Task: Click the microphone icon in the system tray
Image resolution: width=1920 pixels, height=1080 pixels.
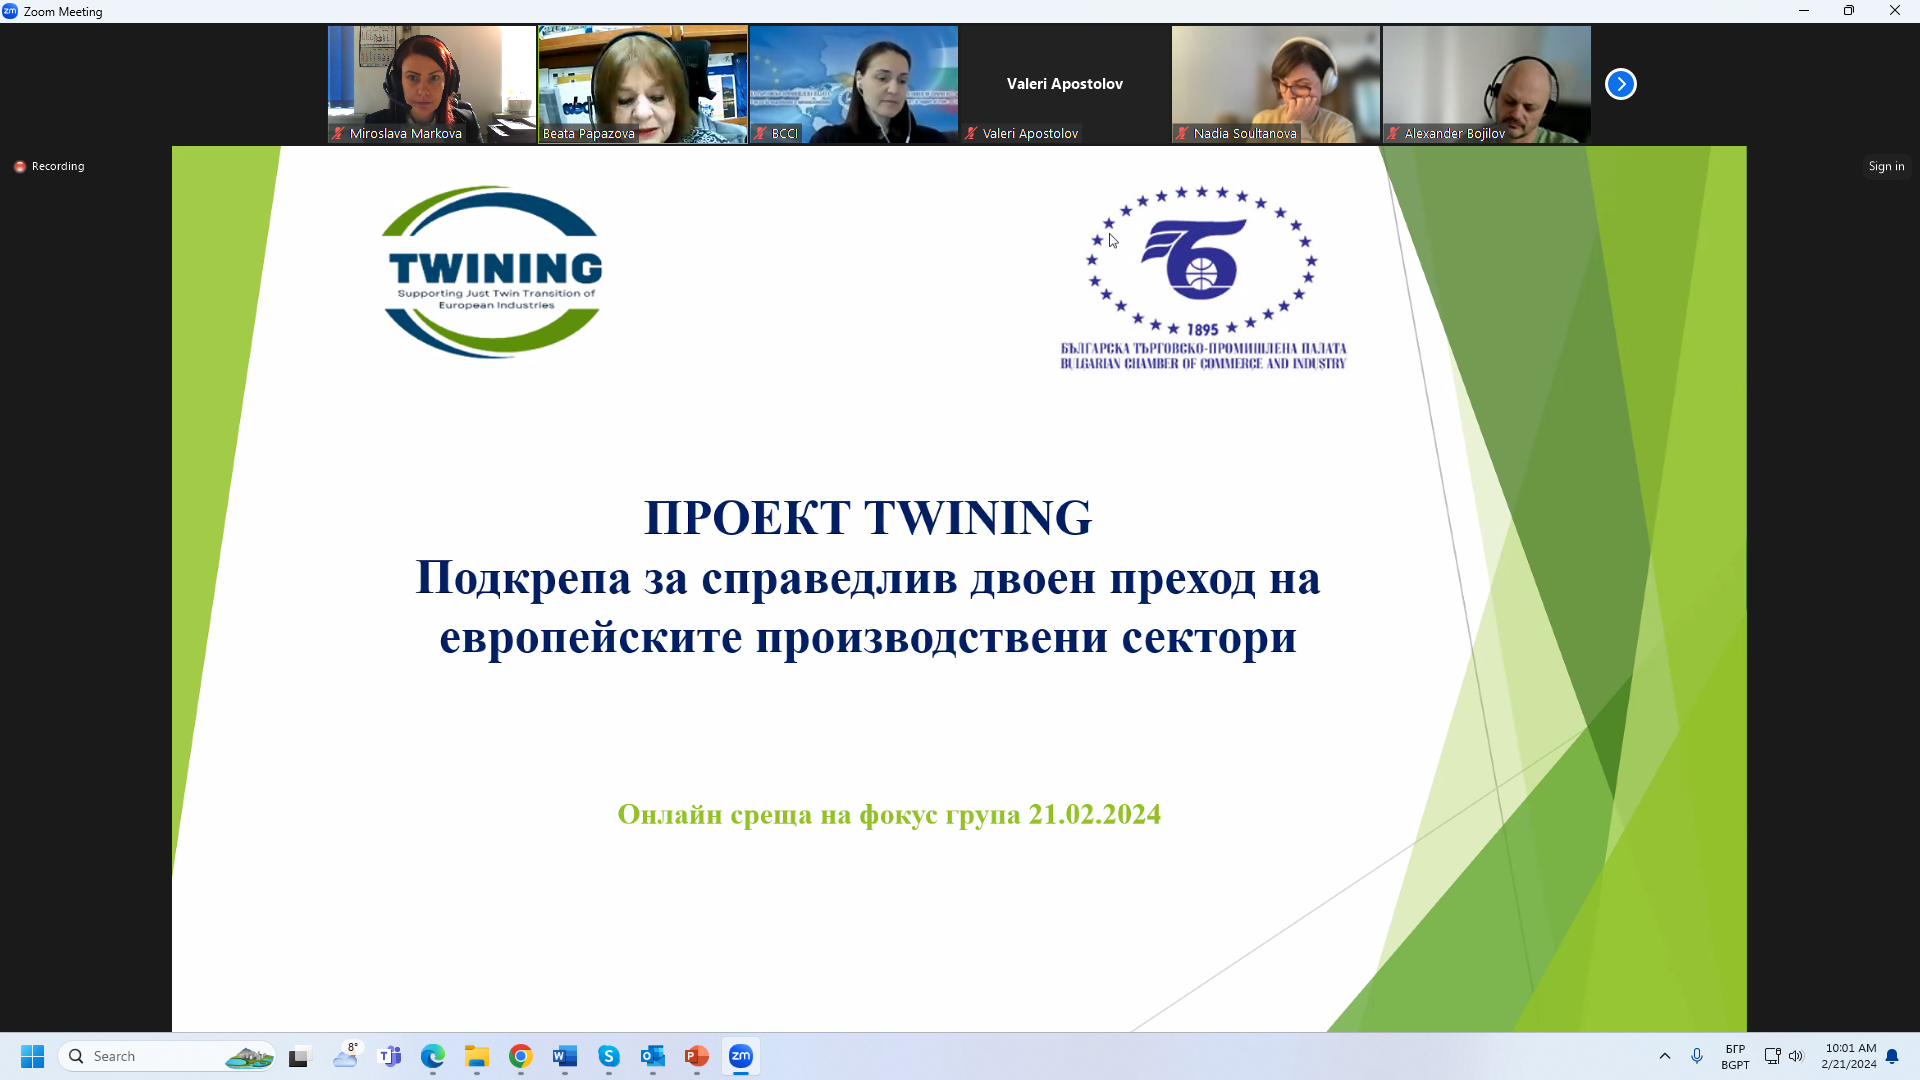Action: [1697, 1056]
